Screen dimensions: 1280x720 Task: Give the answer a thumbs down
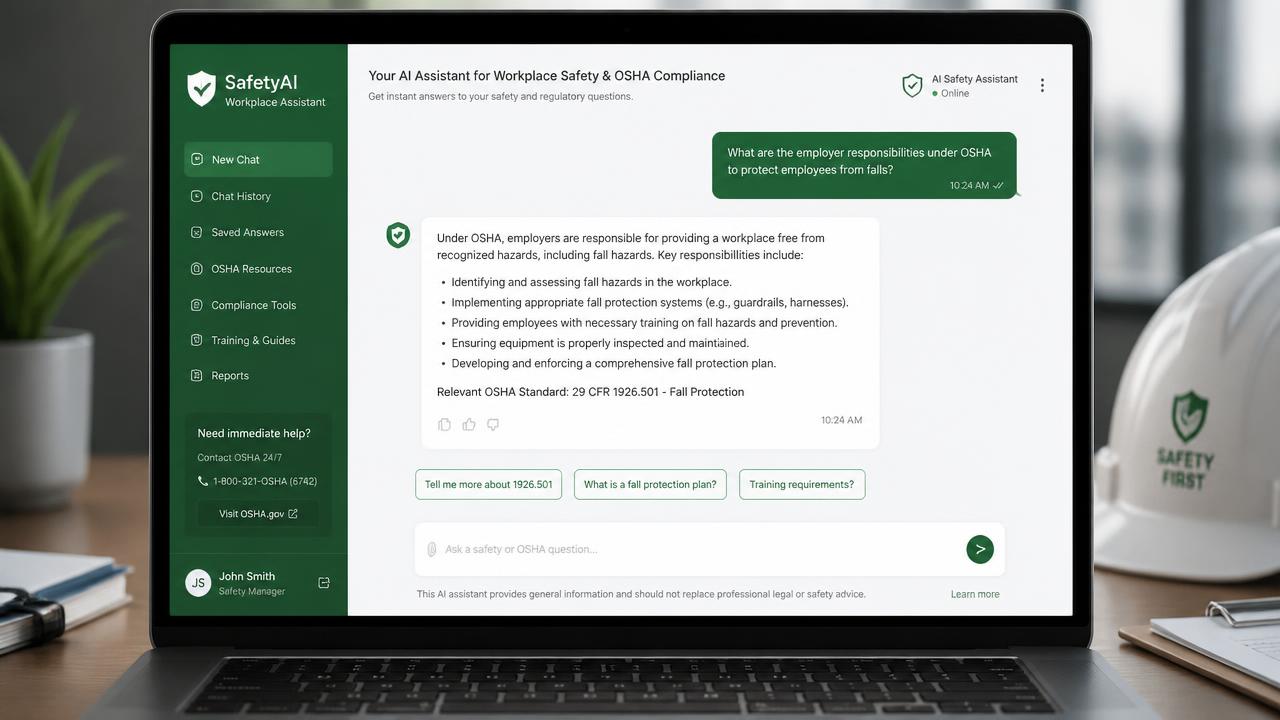pos(493,425)
